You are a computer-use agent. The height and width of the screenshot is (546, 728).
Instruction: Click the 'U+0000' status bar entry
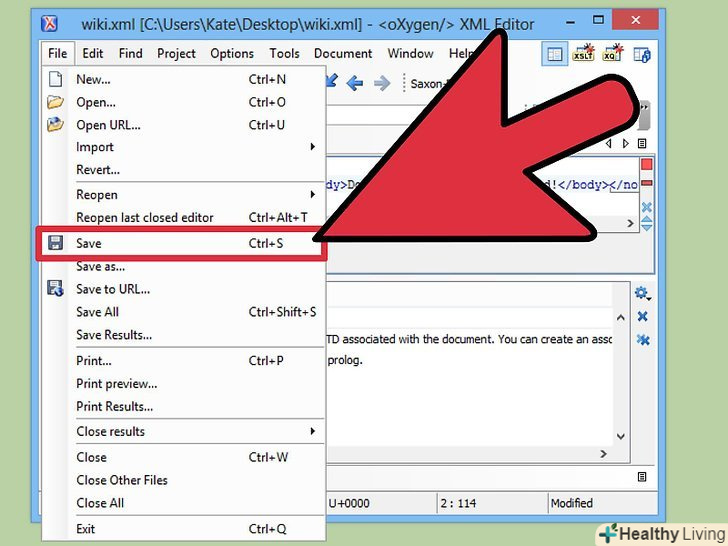349,503
